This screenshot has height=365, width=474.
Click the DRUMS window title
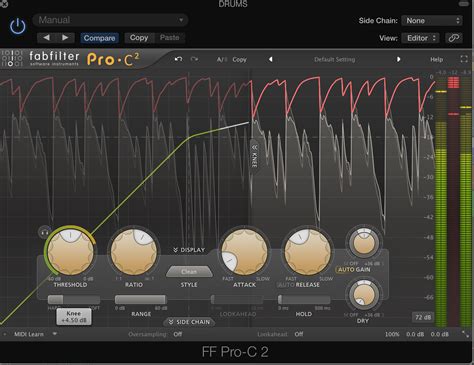pos(233,4)
